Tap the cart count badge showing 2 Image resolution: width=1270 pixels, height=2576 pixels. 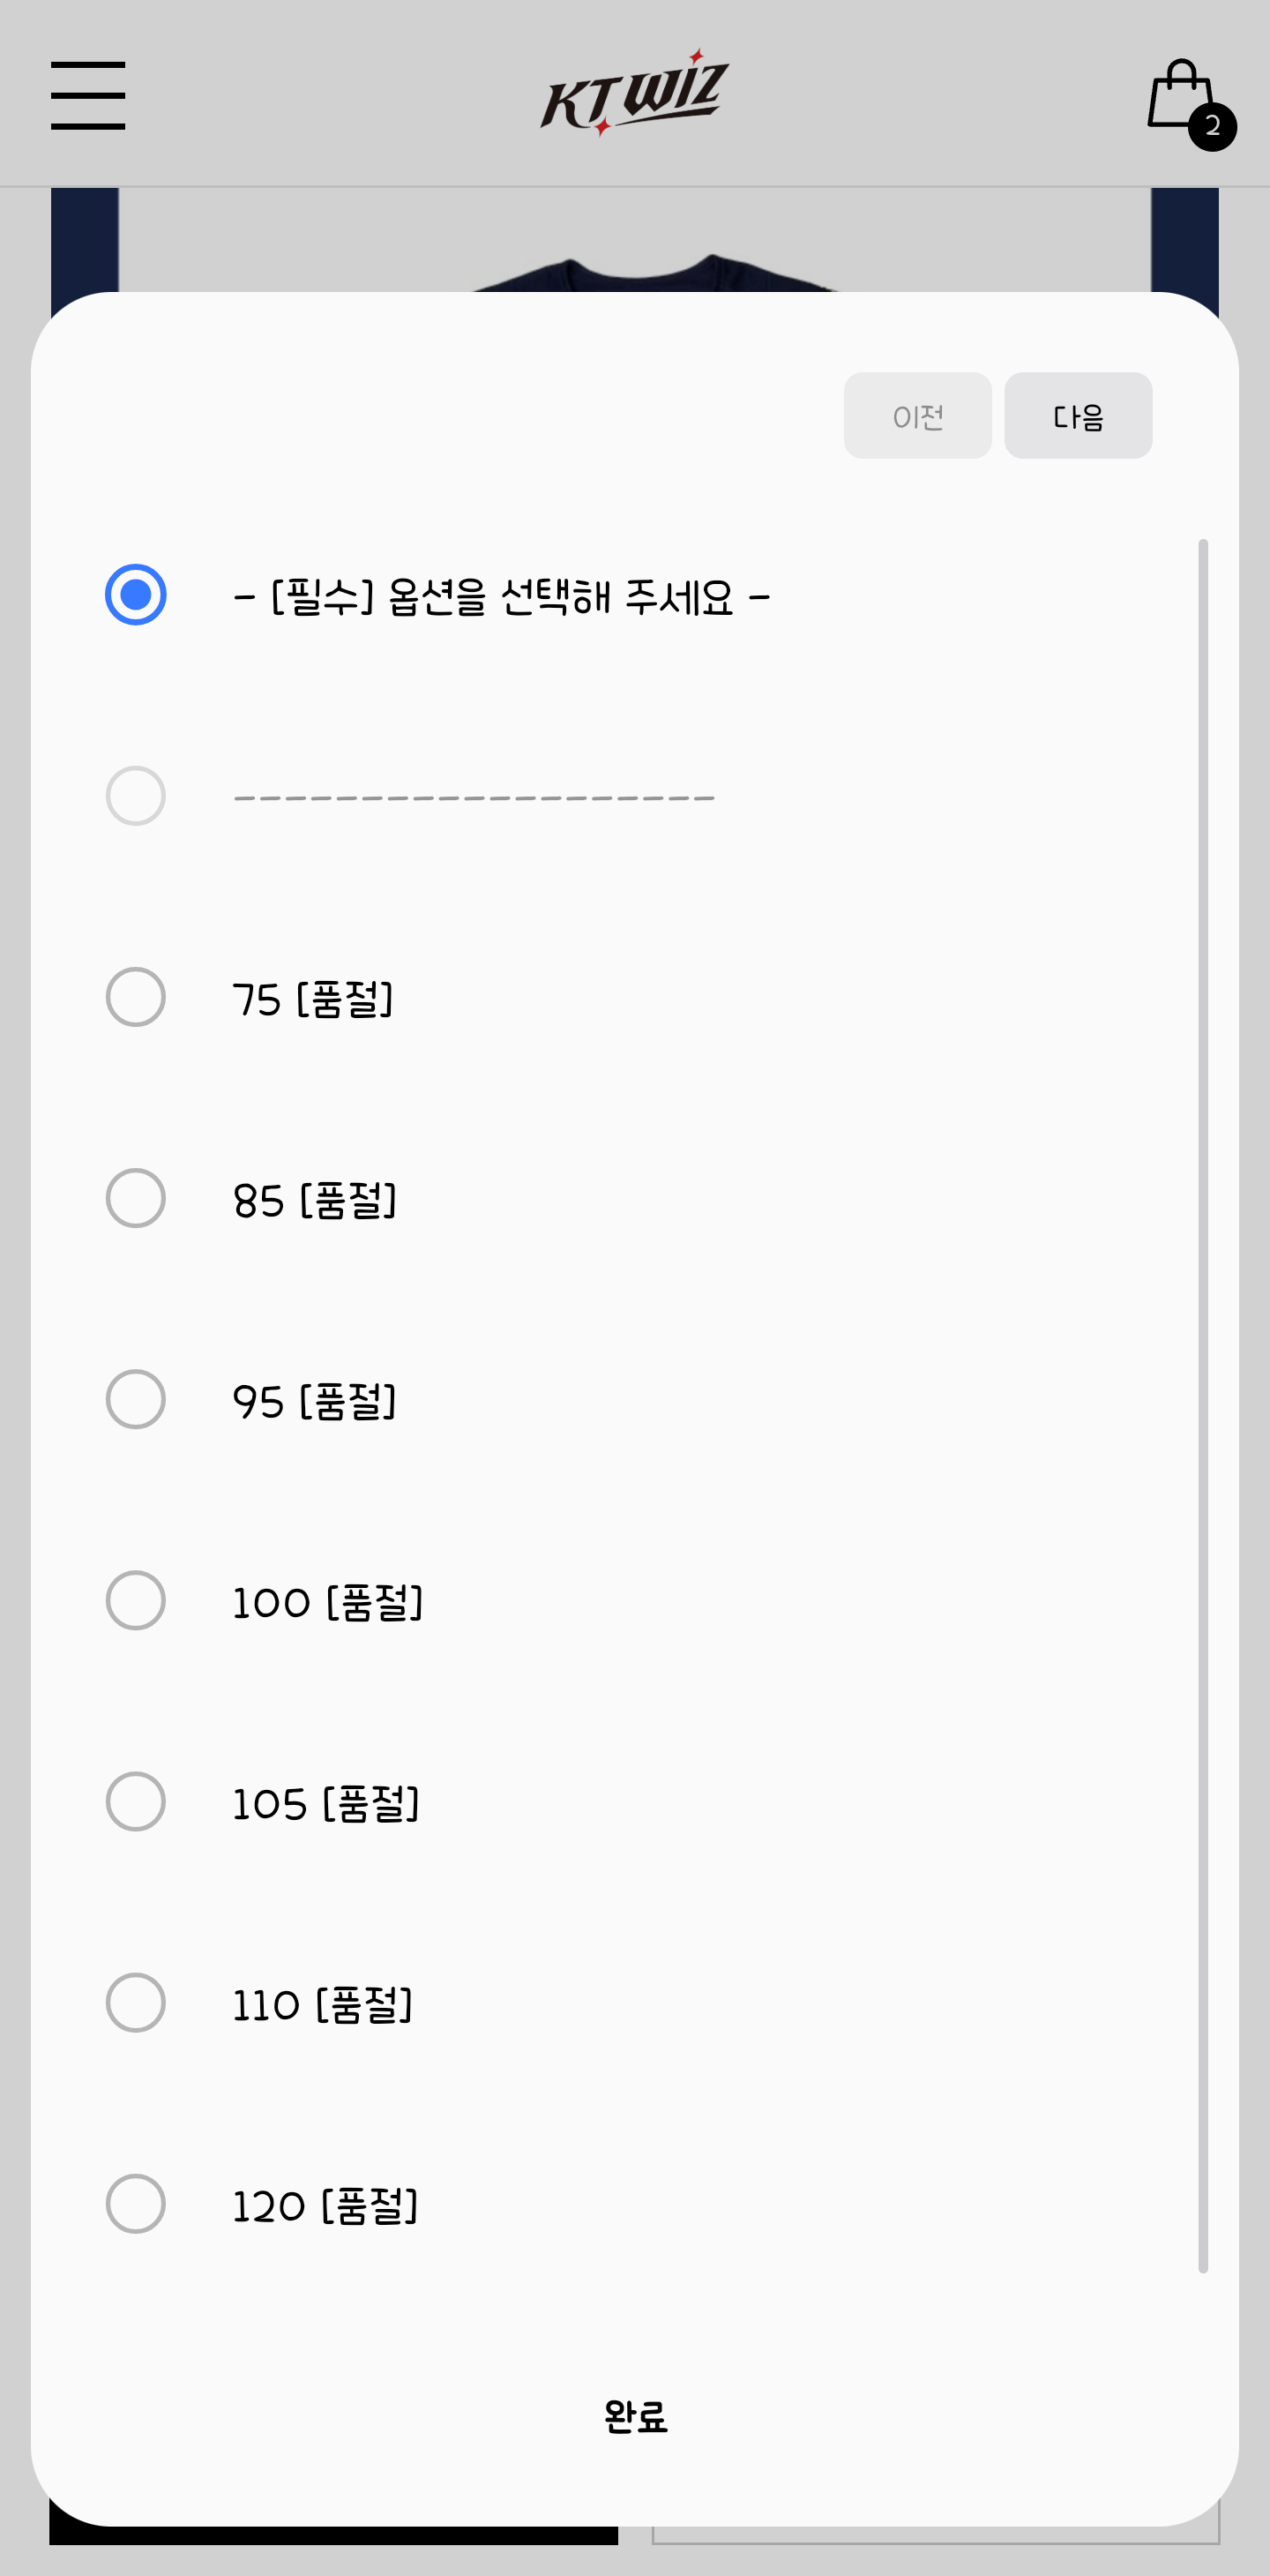click(1212, 126)
